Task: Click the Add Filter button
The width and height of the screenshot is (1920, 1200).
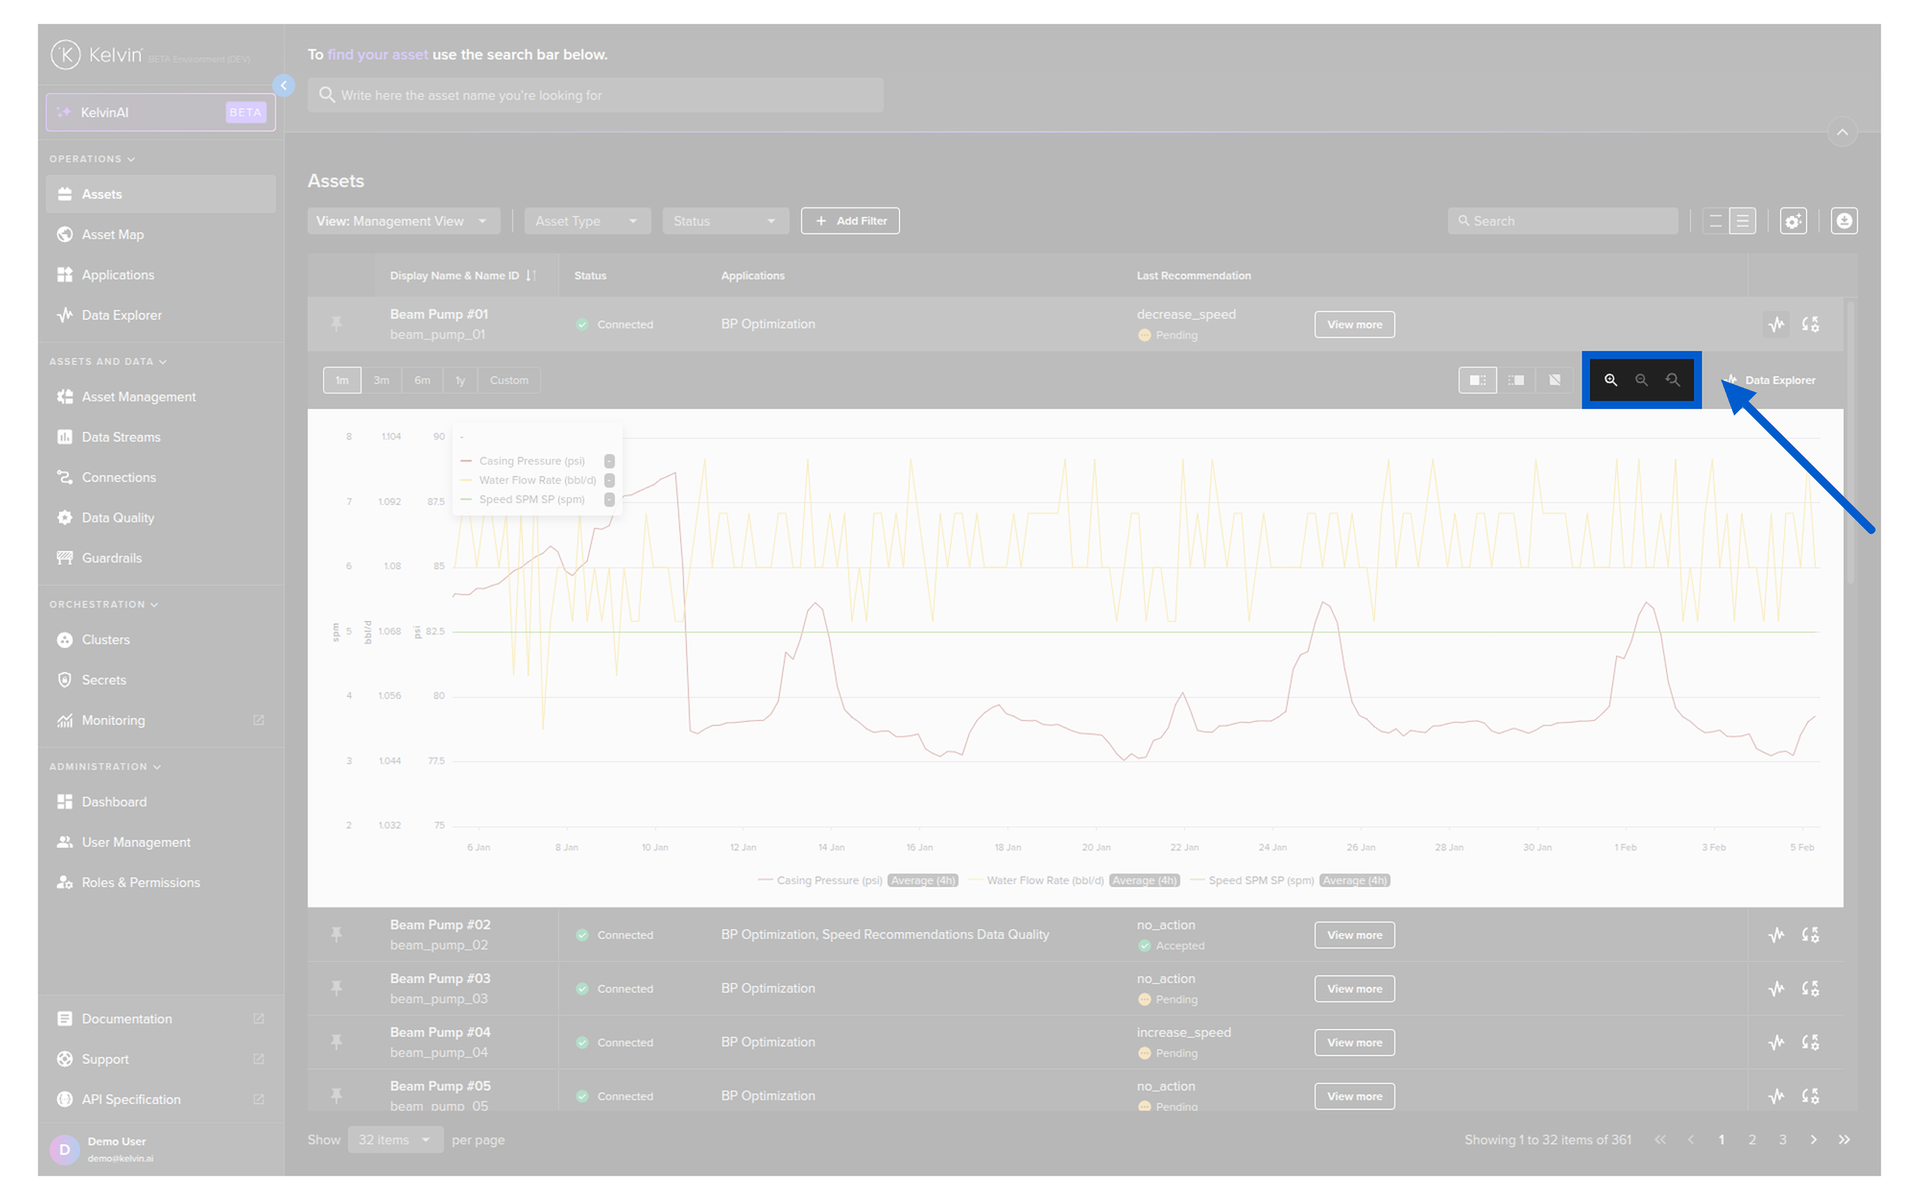Action: click(x=850, y=221)
